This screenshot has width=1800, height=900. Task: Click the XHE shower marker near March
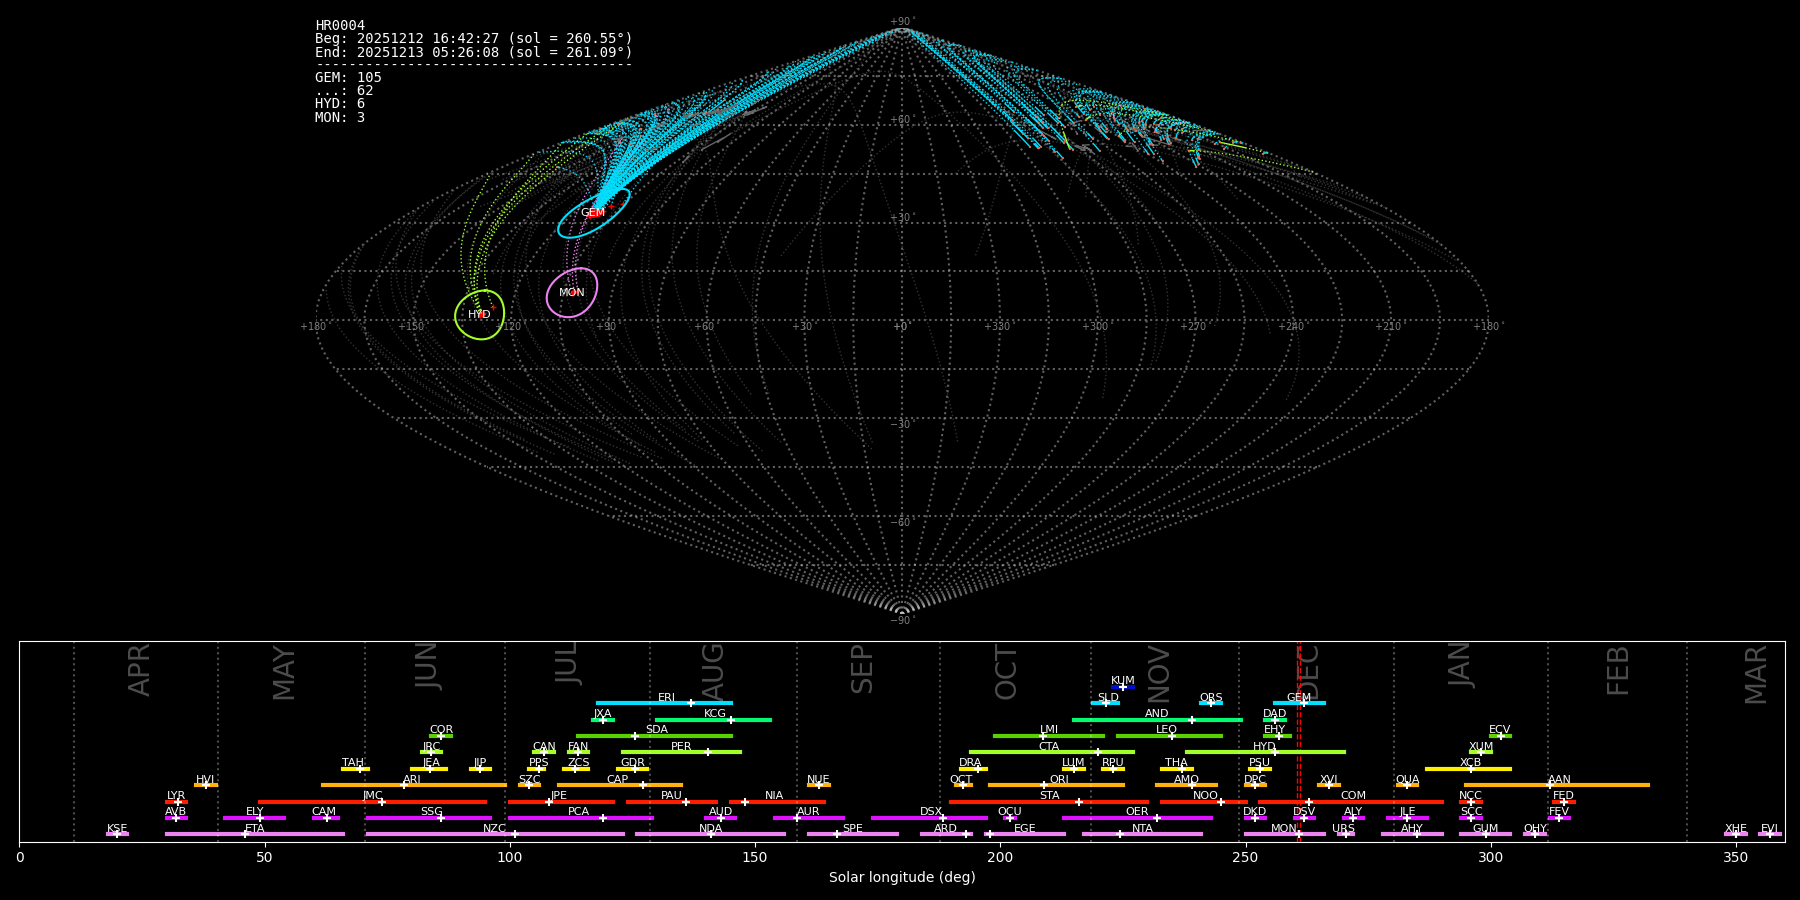pyautogui.click(x=1736, y=834)
